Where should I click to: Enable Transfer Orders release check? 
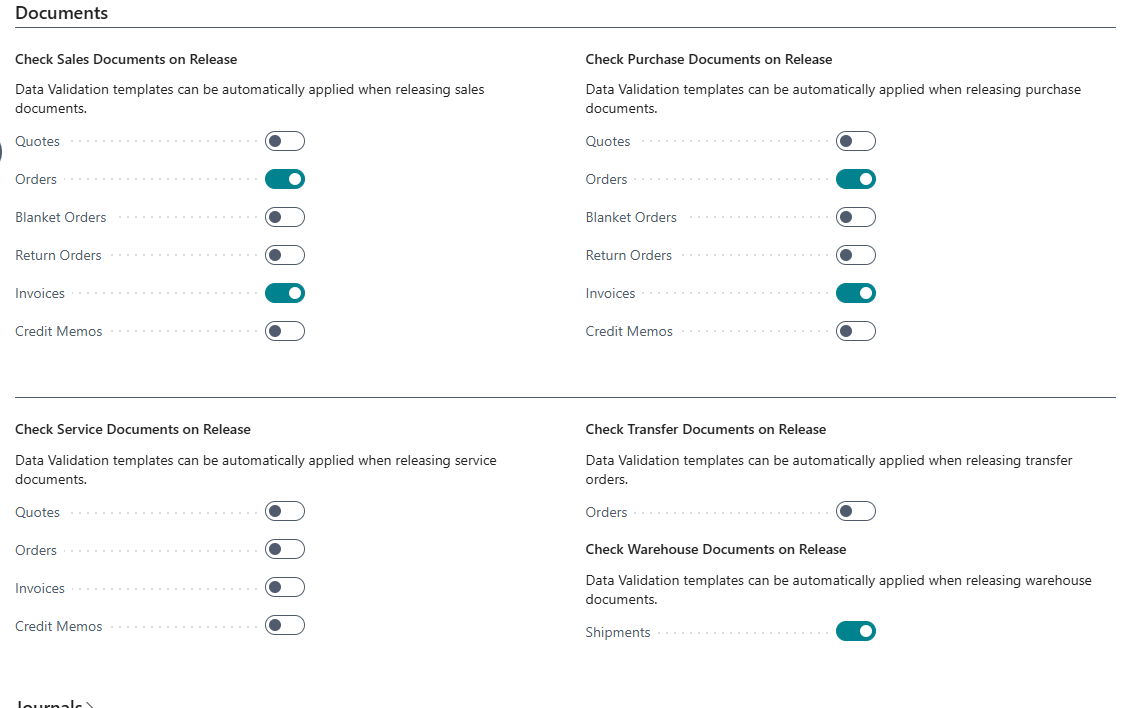855,512
